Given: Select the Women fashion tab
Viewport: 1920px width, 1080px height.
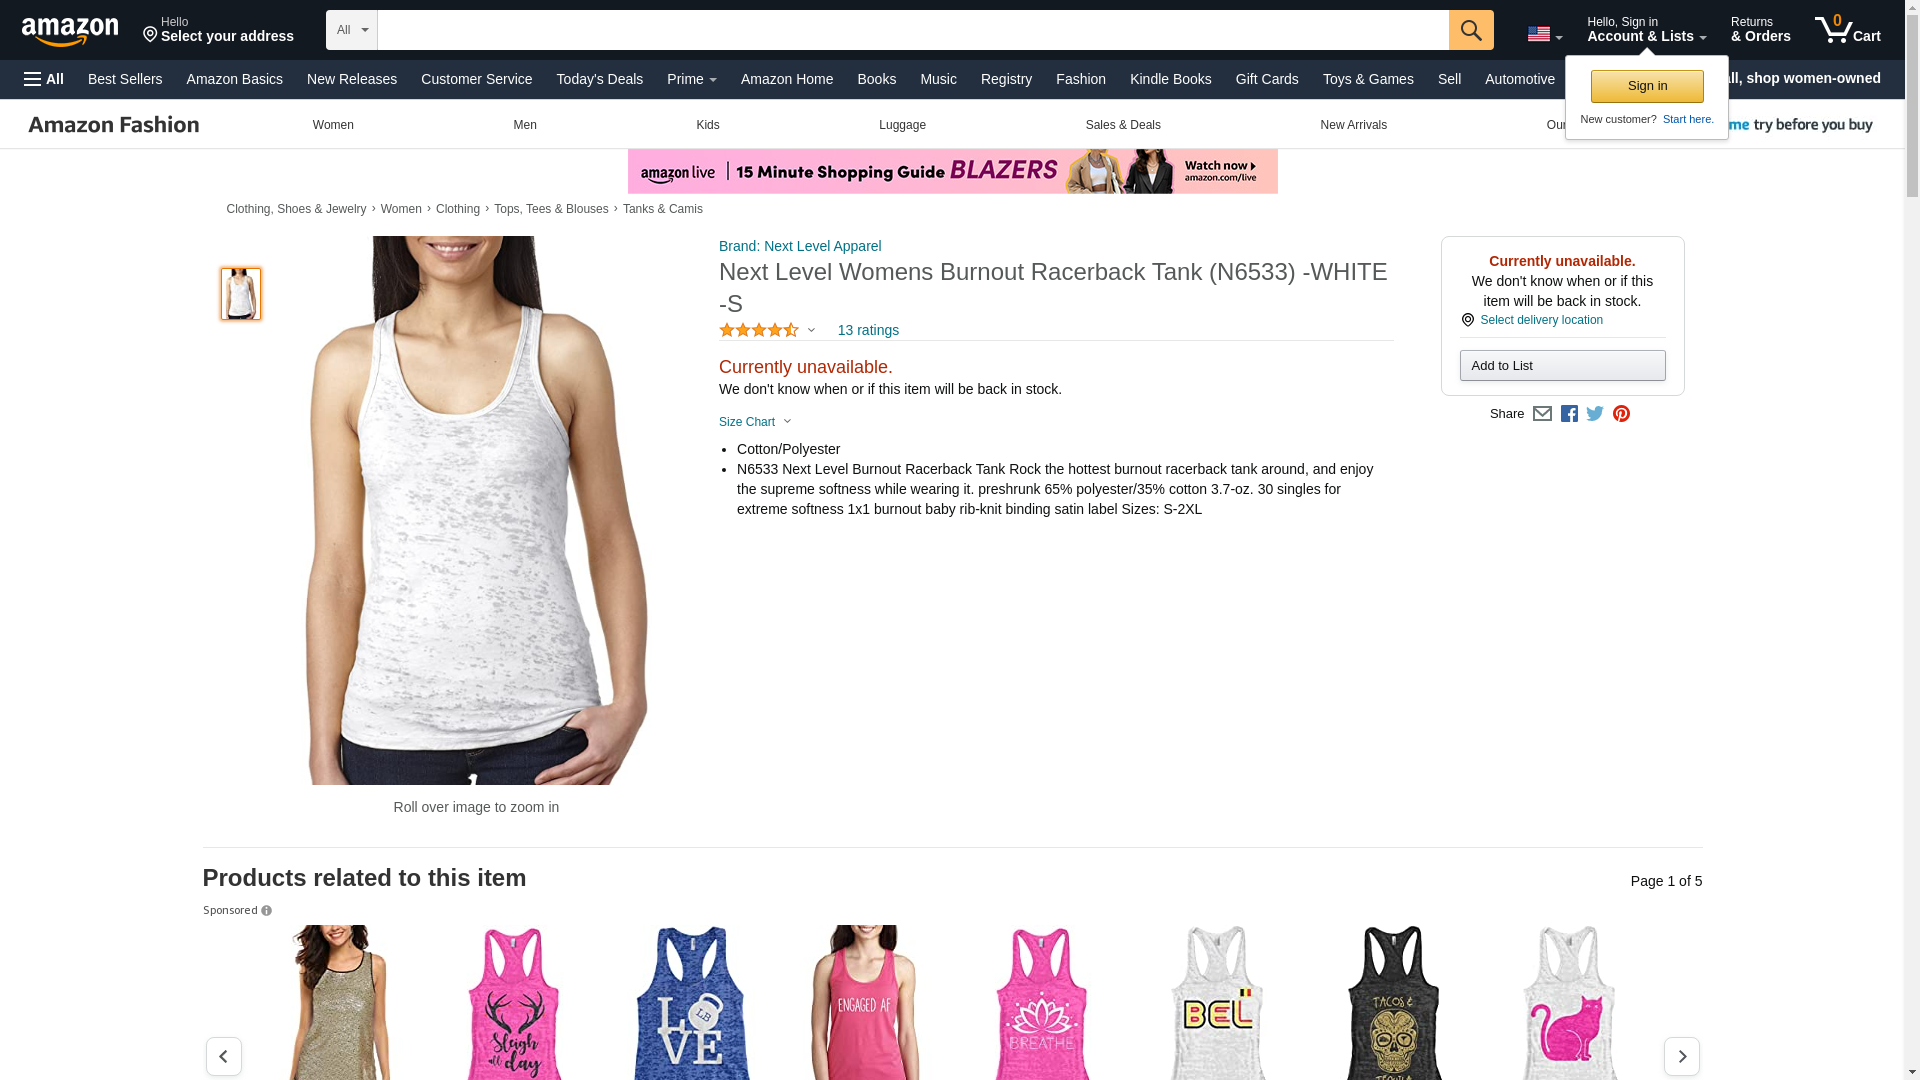Looking at the screenshot, I should tap(333, 125).
